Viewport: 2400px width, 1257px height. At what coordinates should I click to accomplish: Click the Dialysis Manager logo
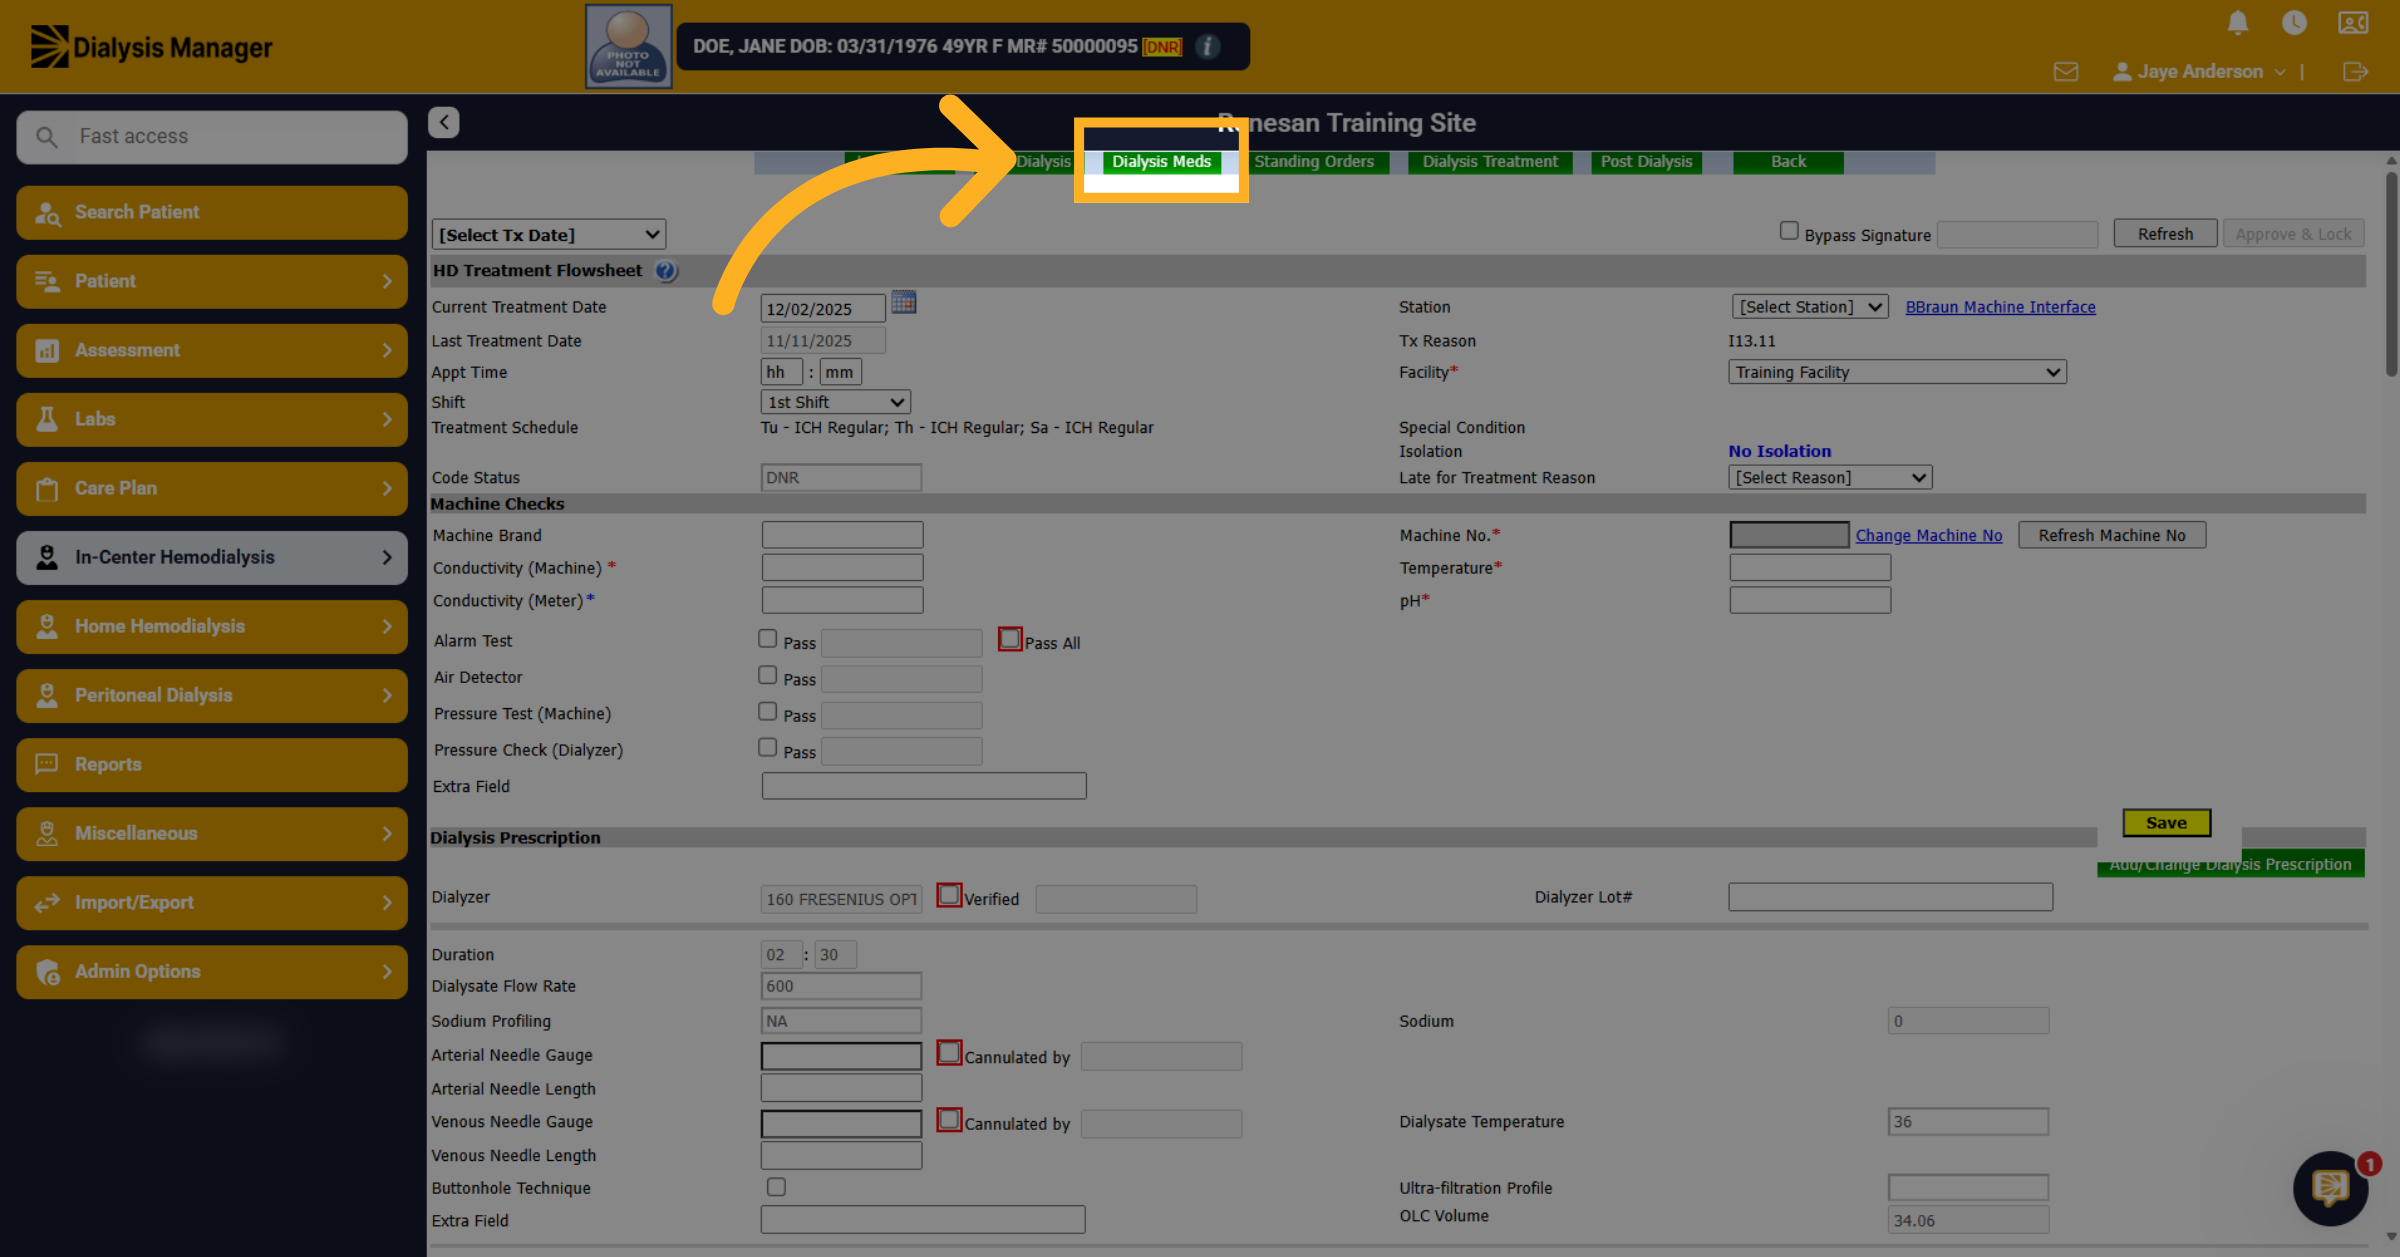click(151, 47)
